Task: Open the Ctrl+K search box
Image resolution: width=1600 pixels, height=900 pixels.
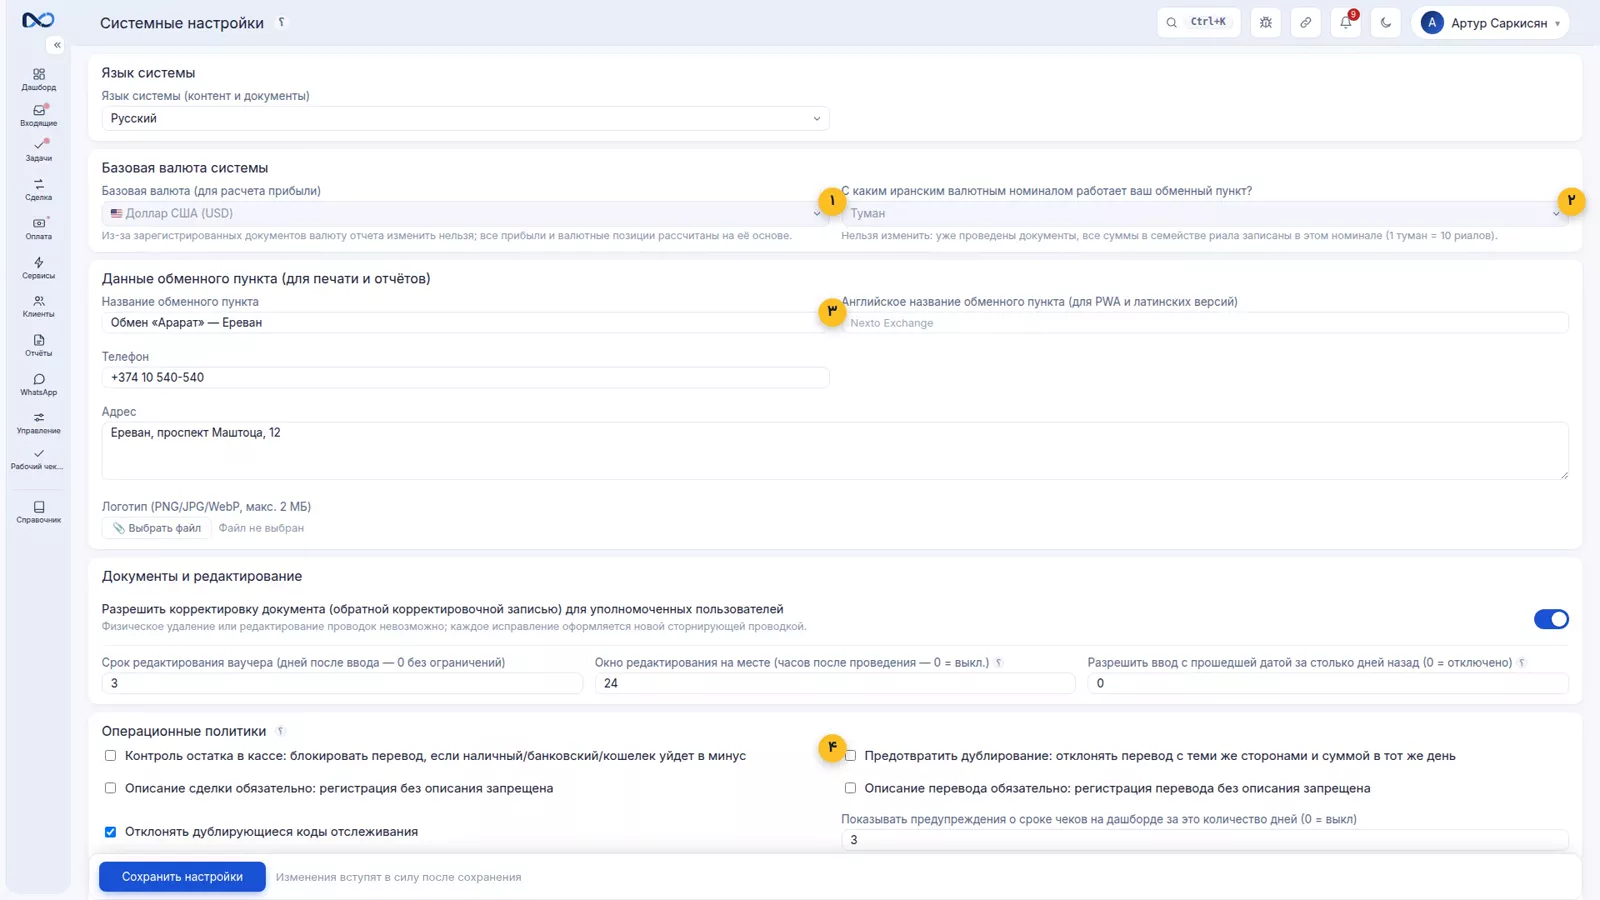Action: pos(1198,22)
